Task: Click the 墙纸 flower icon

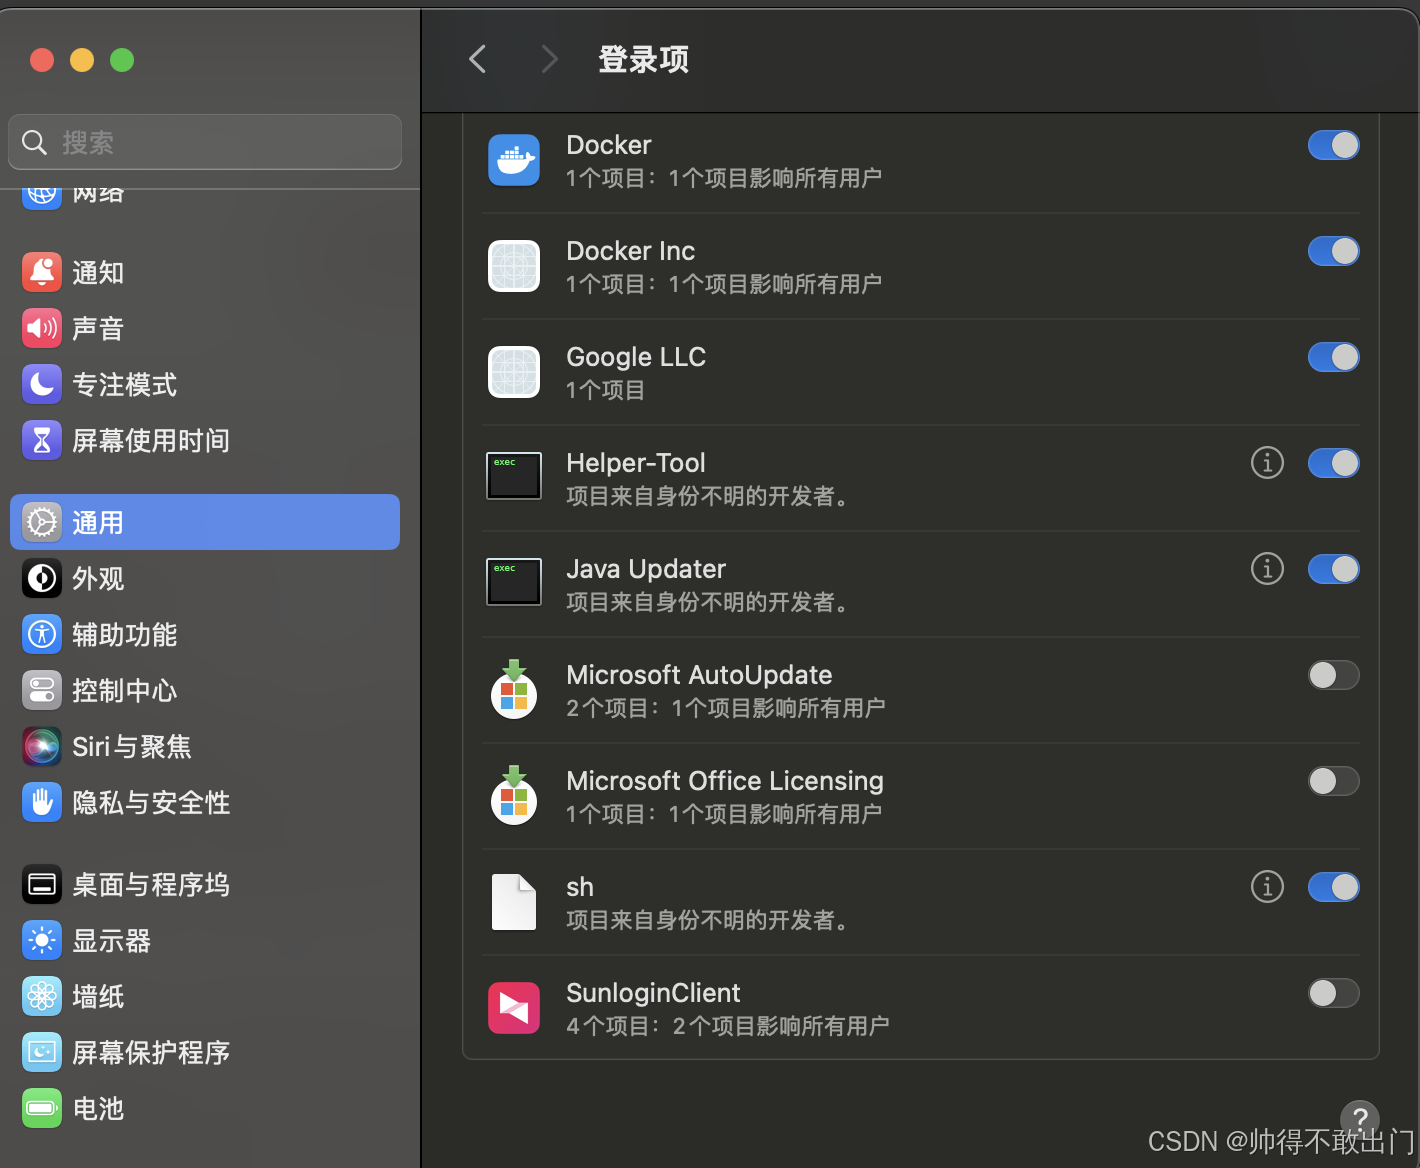Action: click(42, 996)
